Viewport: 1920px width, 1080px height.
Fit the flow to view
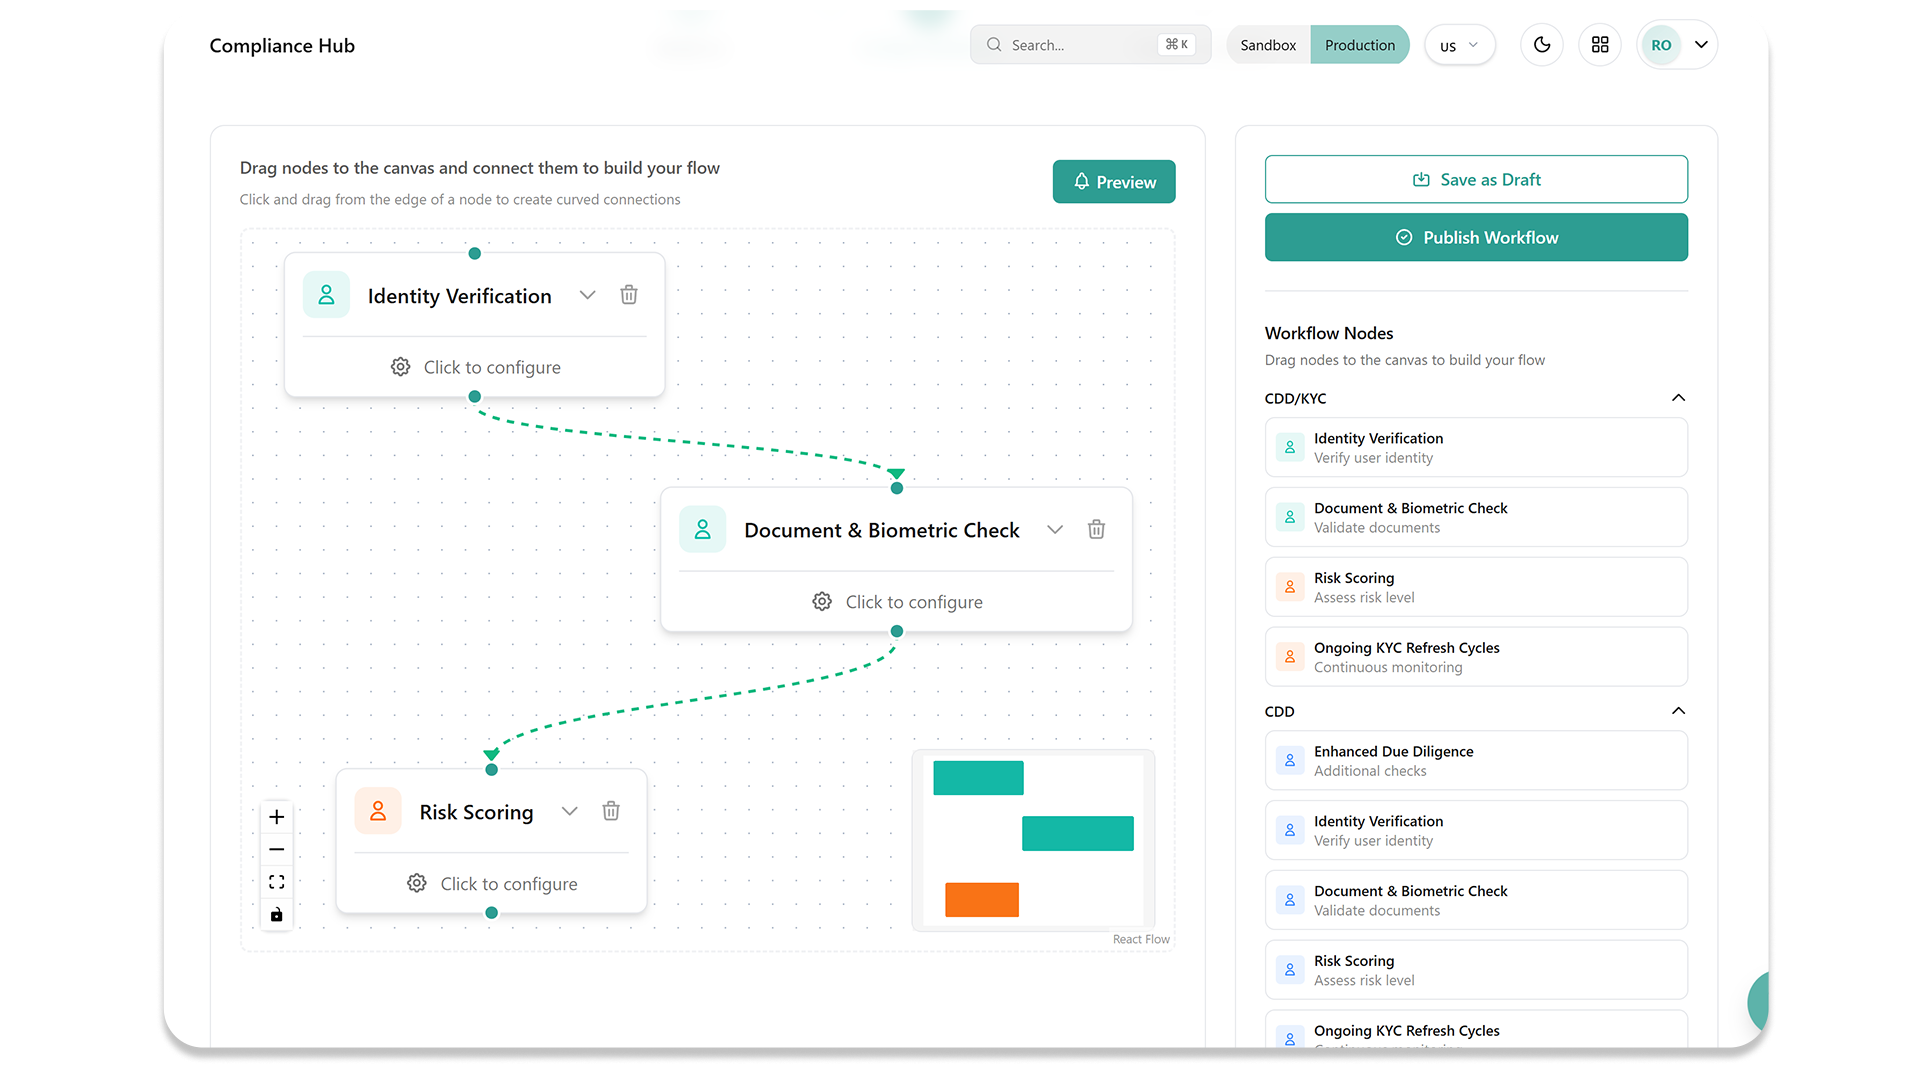pyautogui.click(x=277, y=882)
